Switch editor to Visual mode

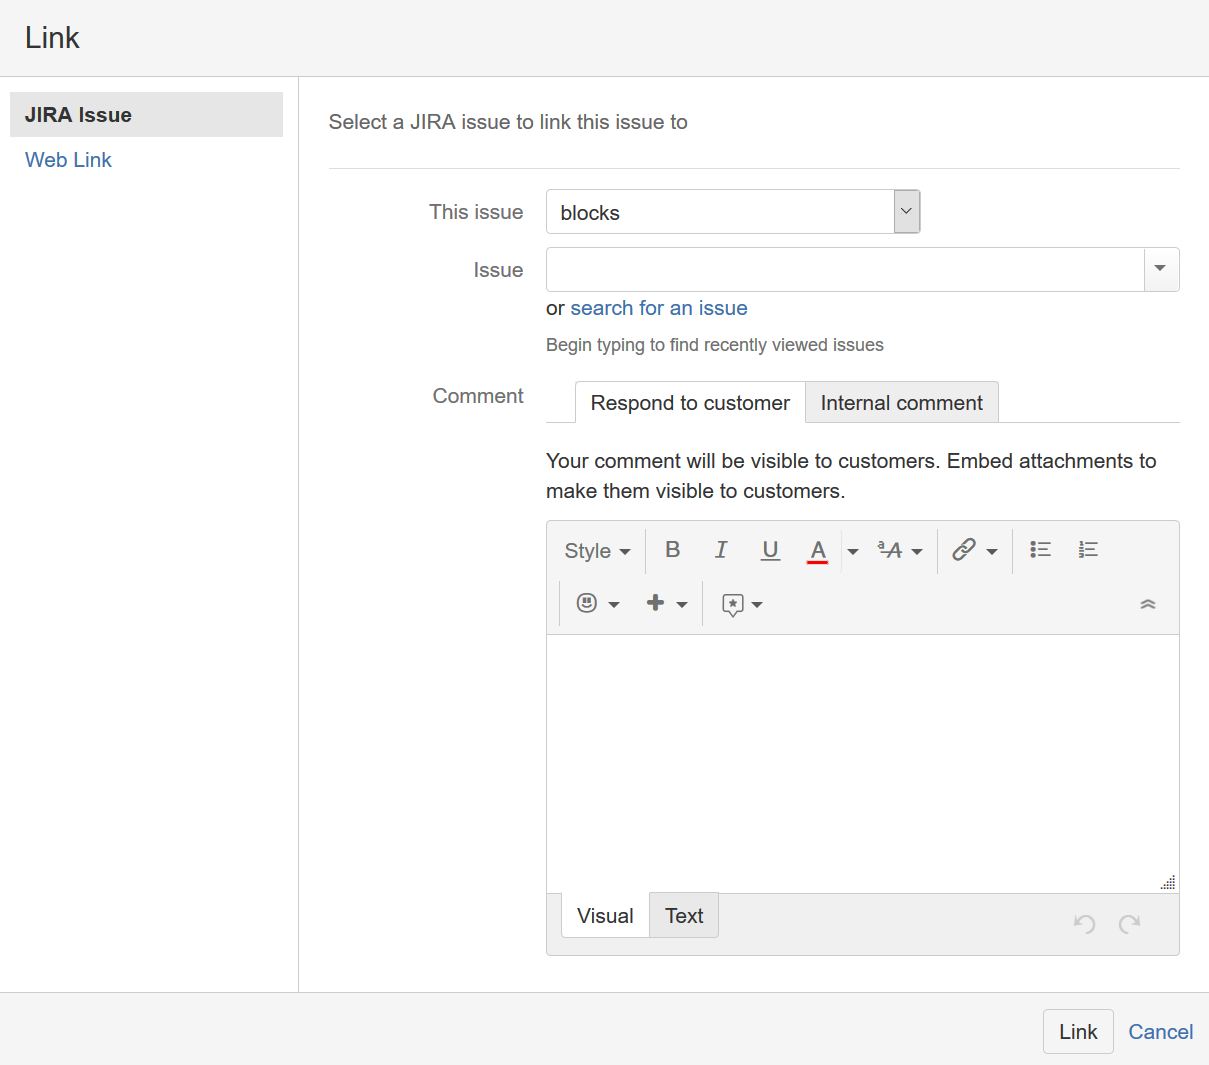[605, 916]
